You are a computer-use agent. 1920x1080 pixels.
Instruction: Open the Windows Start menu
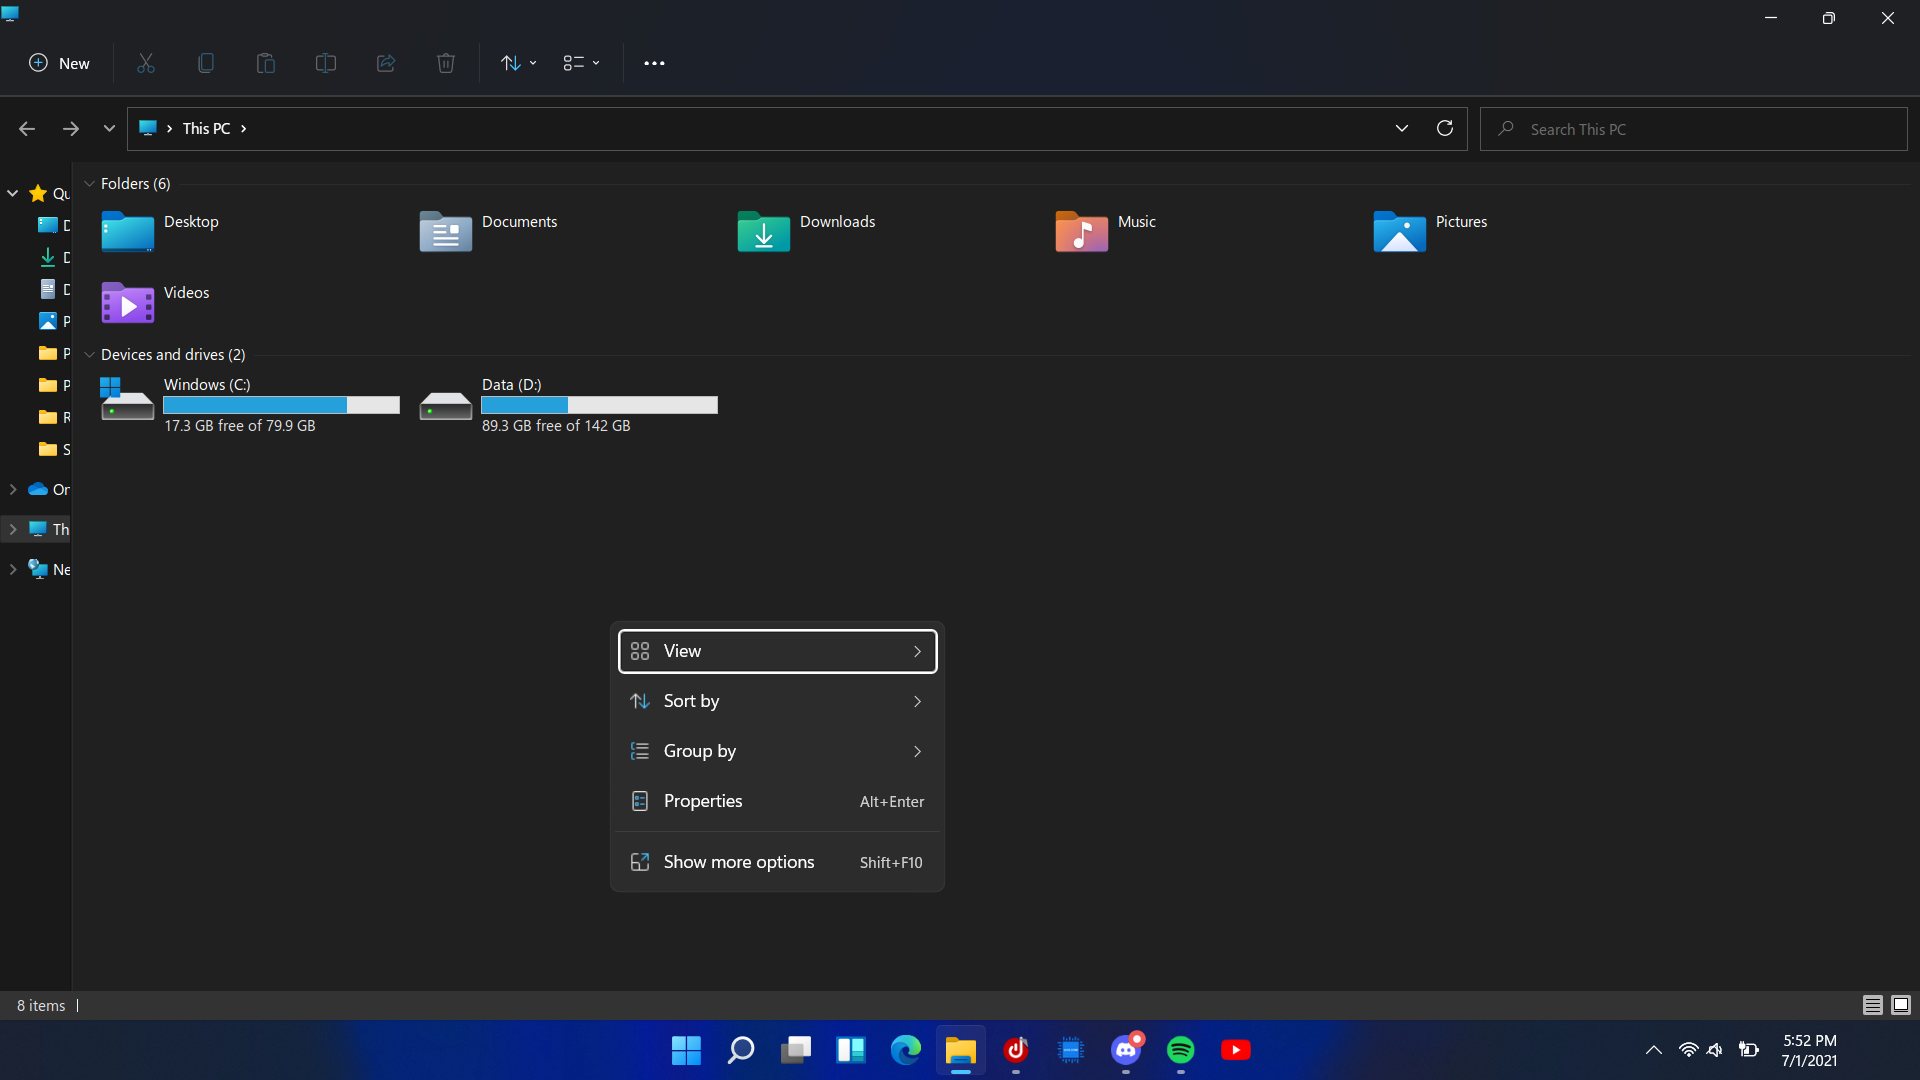[x=686, y=1050]
